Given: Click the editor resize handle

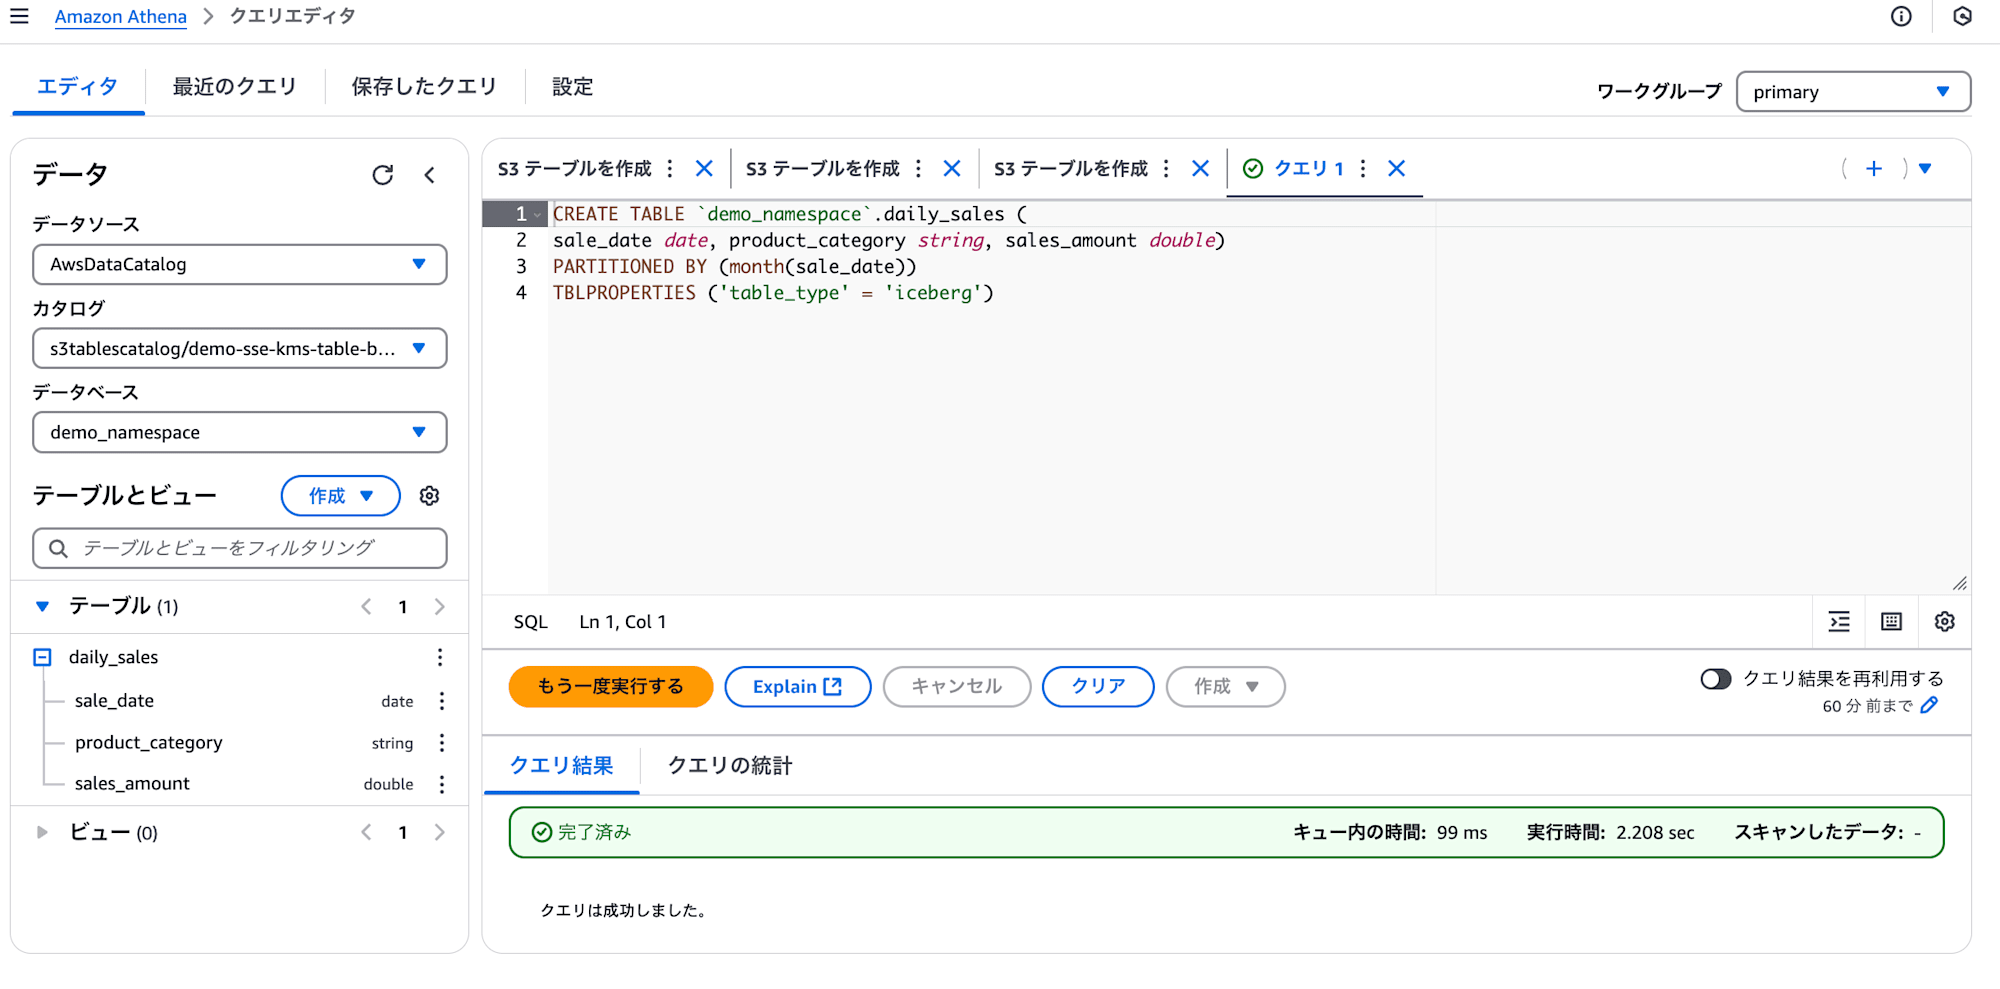Looking at the screenshot, I should (x=1959, y=584).
